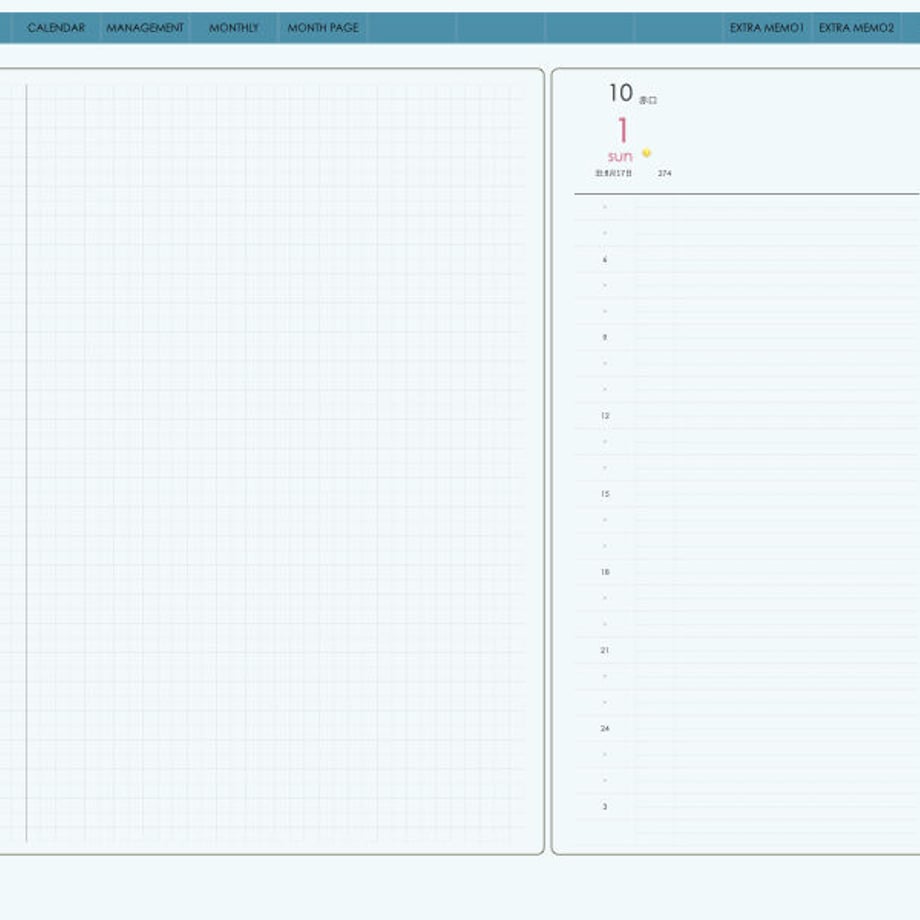The image size is (920, 920).
Task: Click the yellow moon phase icon
Action: pos(647,153)
